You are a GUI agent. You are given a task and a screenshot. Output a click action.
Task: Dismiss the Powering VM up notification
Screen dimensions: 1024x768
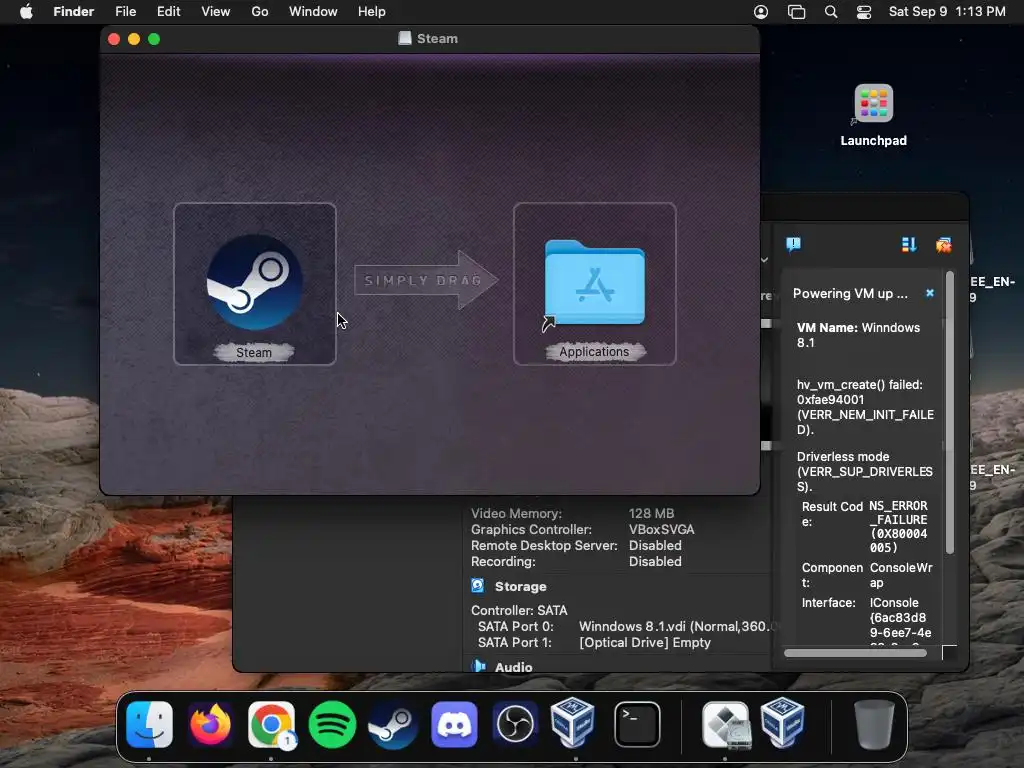tap(930, 293)
